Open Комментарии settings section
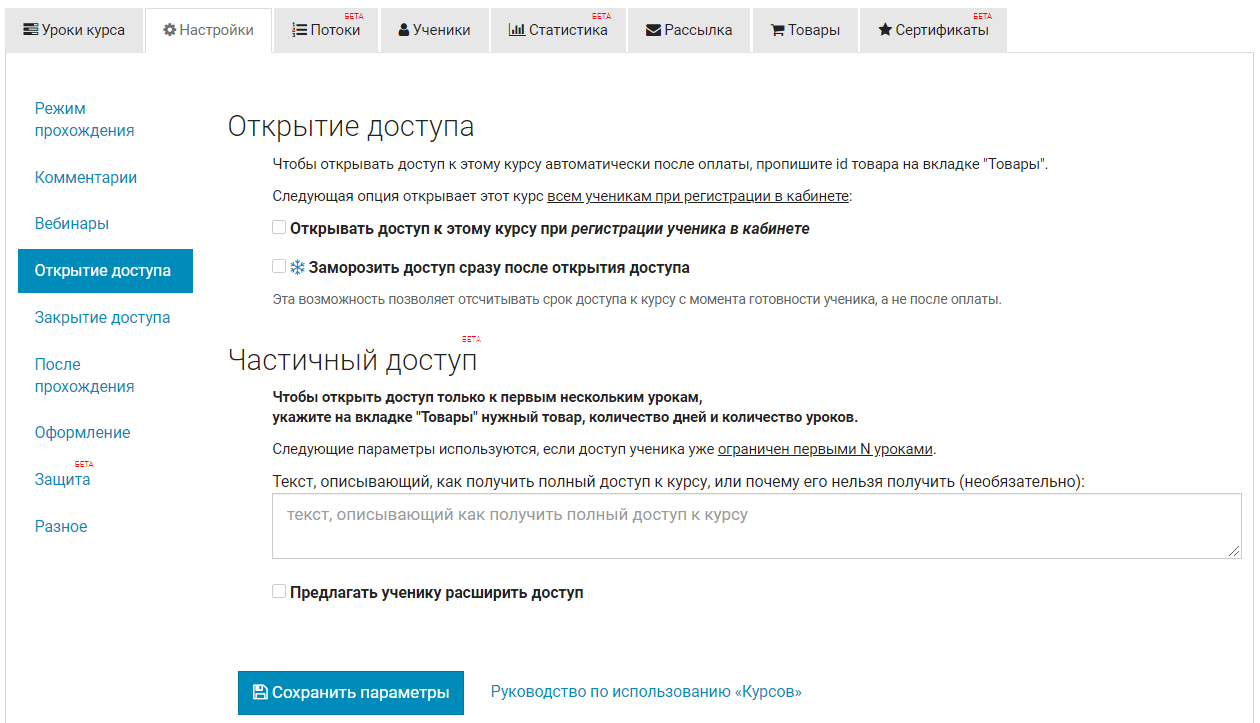This screenshot has width=1260, height=723. [x=86, y=177]
